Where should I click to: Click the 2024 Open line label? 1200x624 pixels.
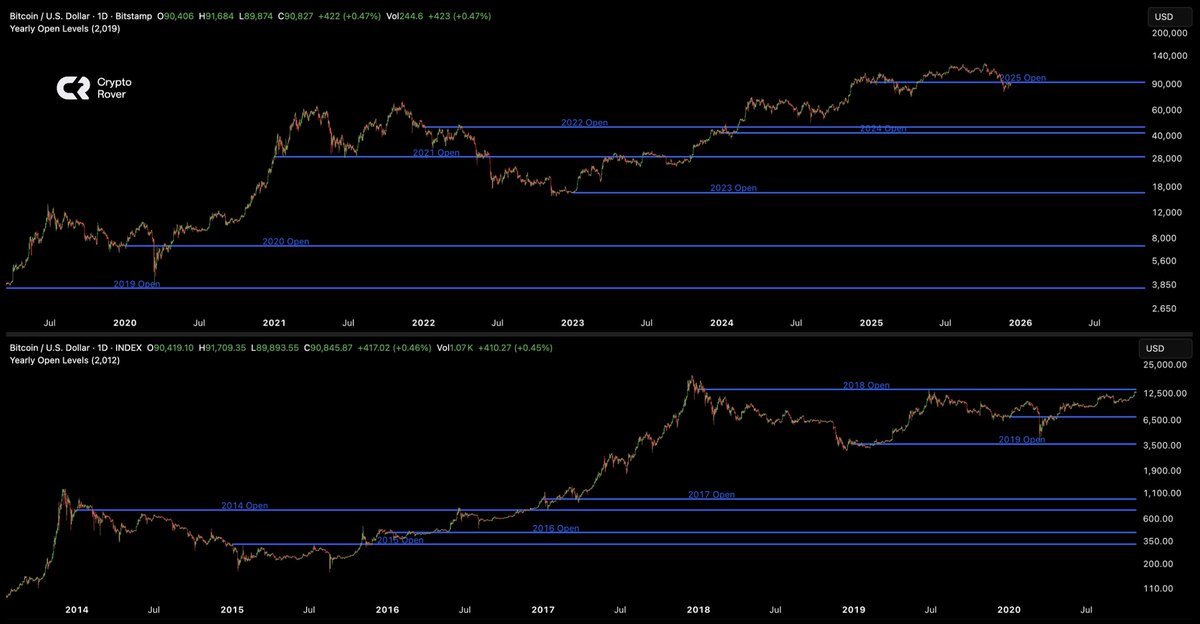pyautogui.click(x=883, y=129)
